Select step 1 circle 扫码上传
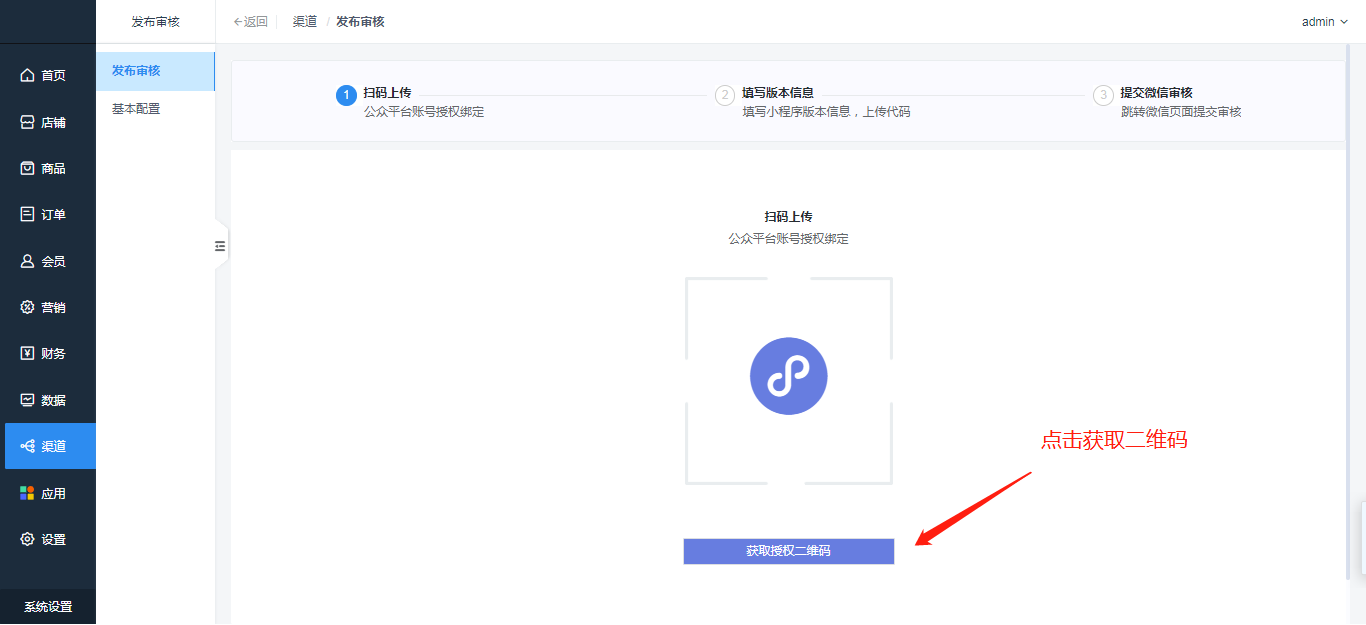Image resolution: width=1366 pixels, height=625 pixels. pos(346,95)
